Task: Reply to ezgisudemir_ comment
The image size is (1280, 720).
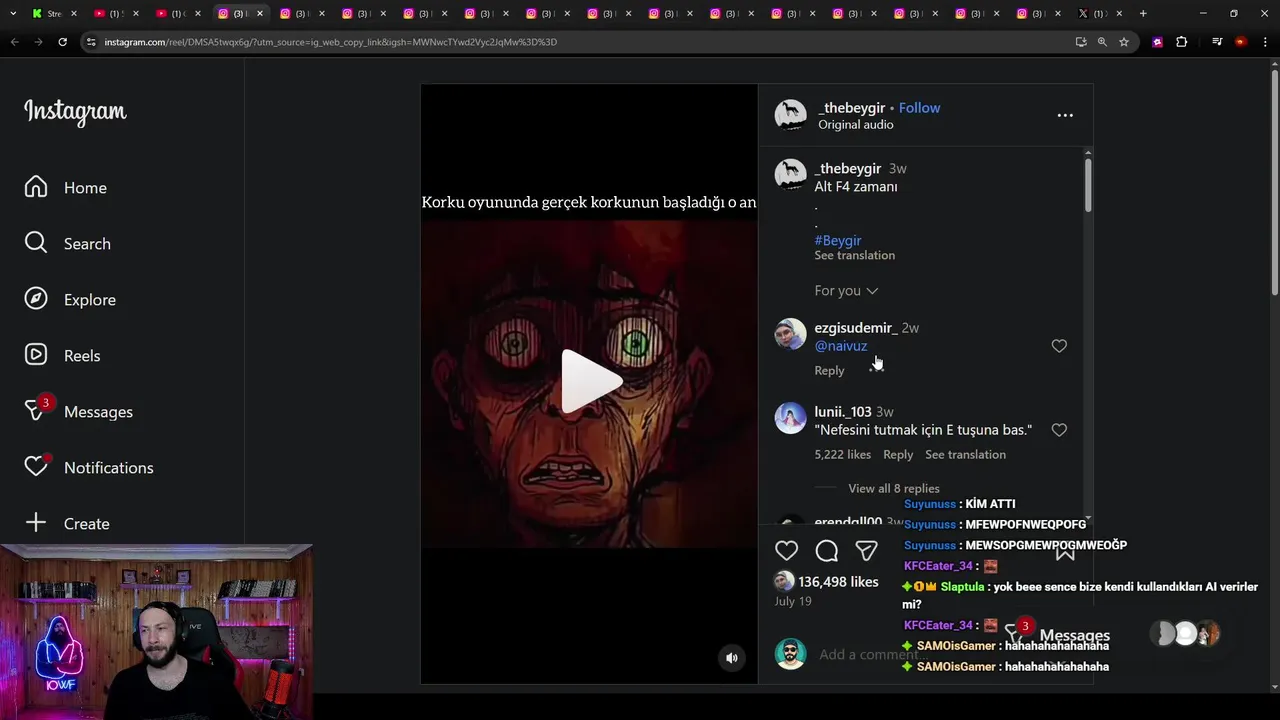Action: [829, 370]
